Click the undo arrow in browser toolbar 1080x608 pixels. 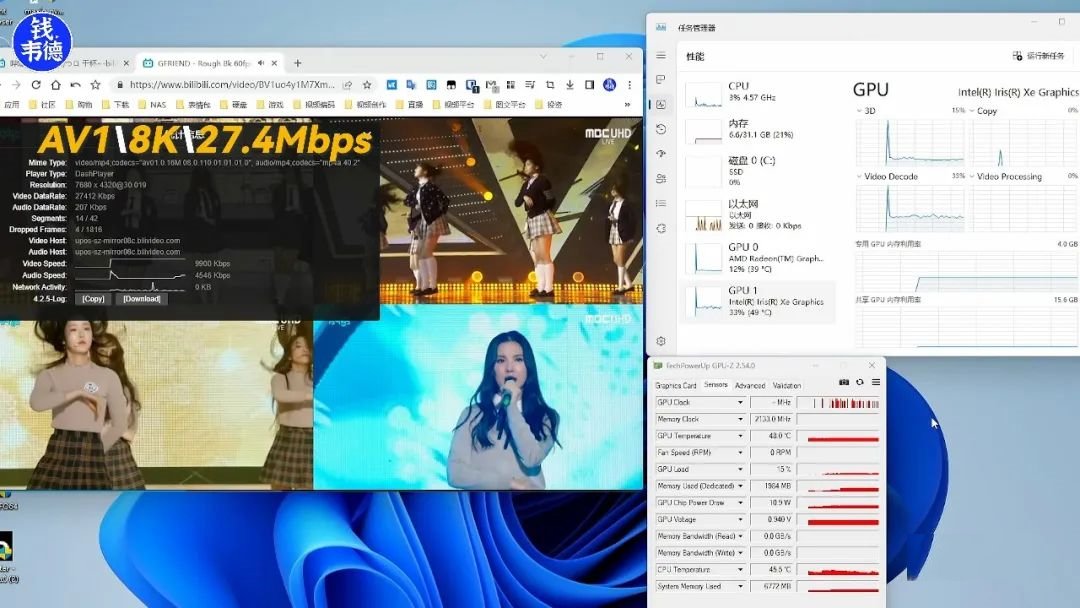(x=76, y=85)
